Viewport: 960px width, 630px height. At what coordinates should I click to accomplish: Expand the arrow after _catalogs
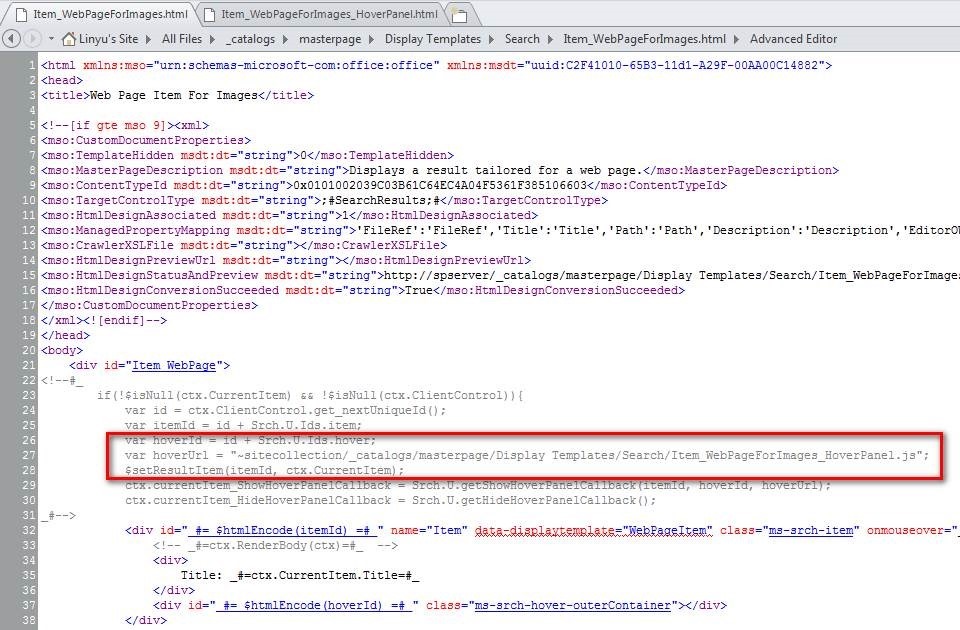tap(285, 39)
